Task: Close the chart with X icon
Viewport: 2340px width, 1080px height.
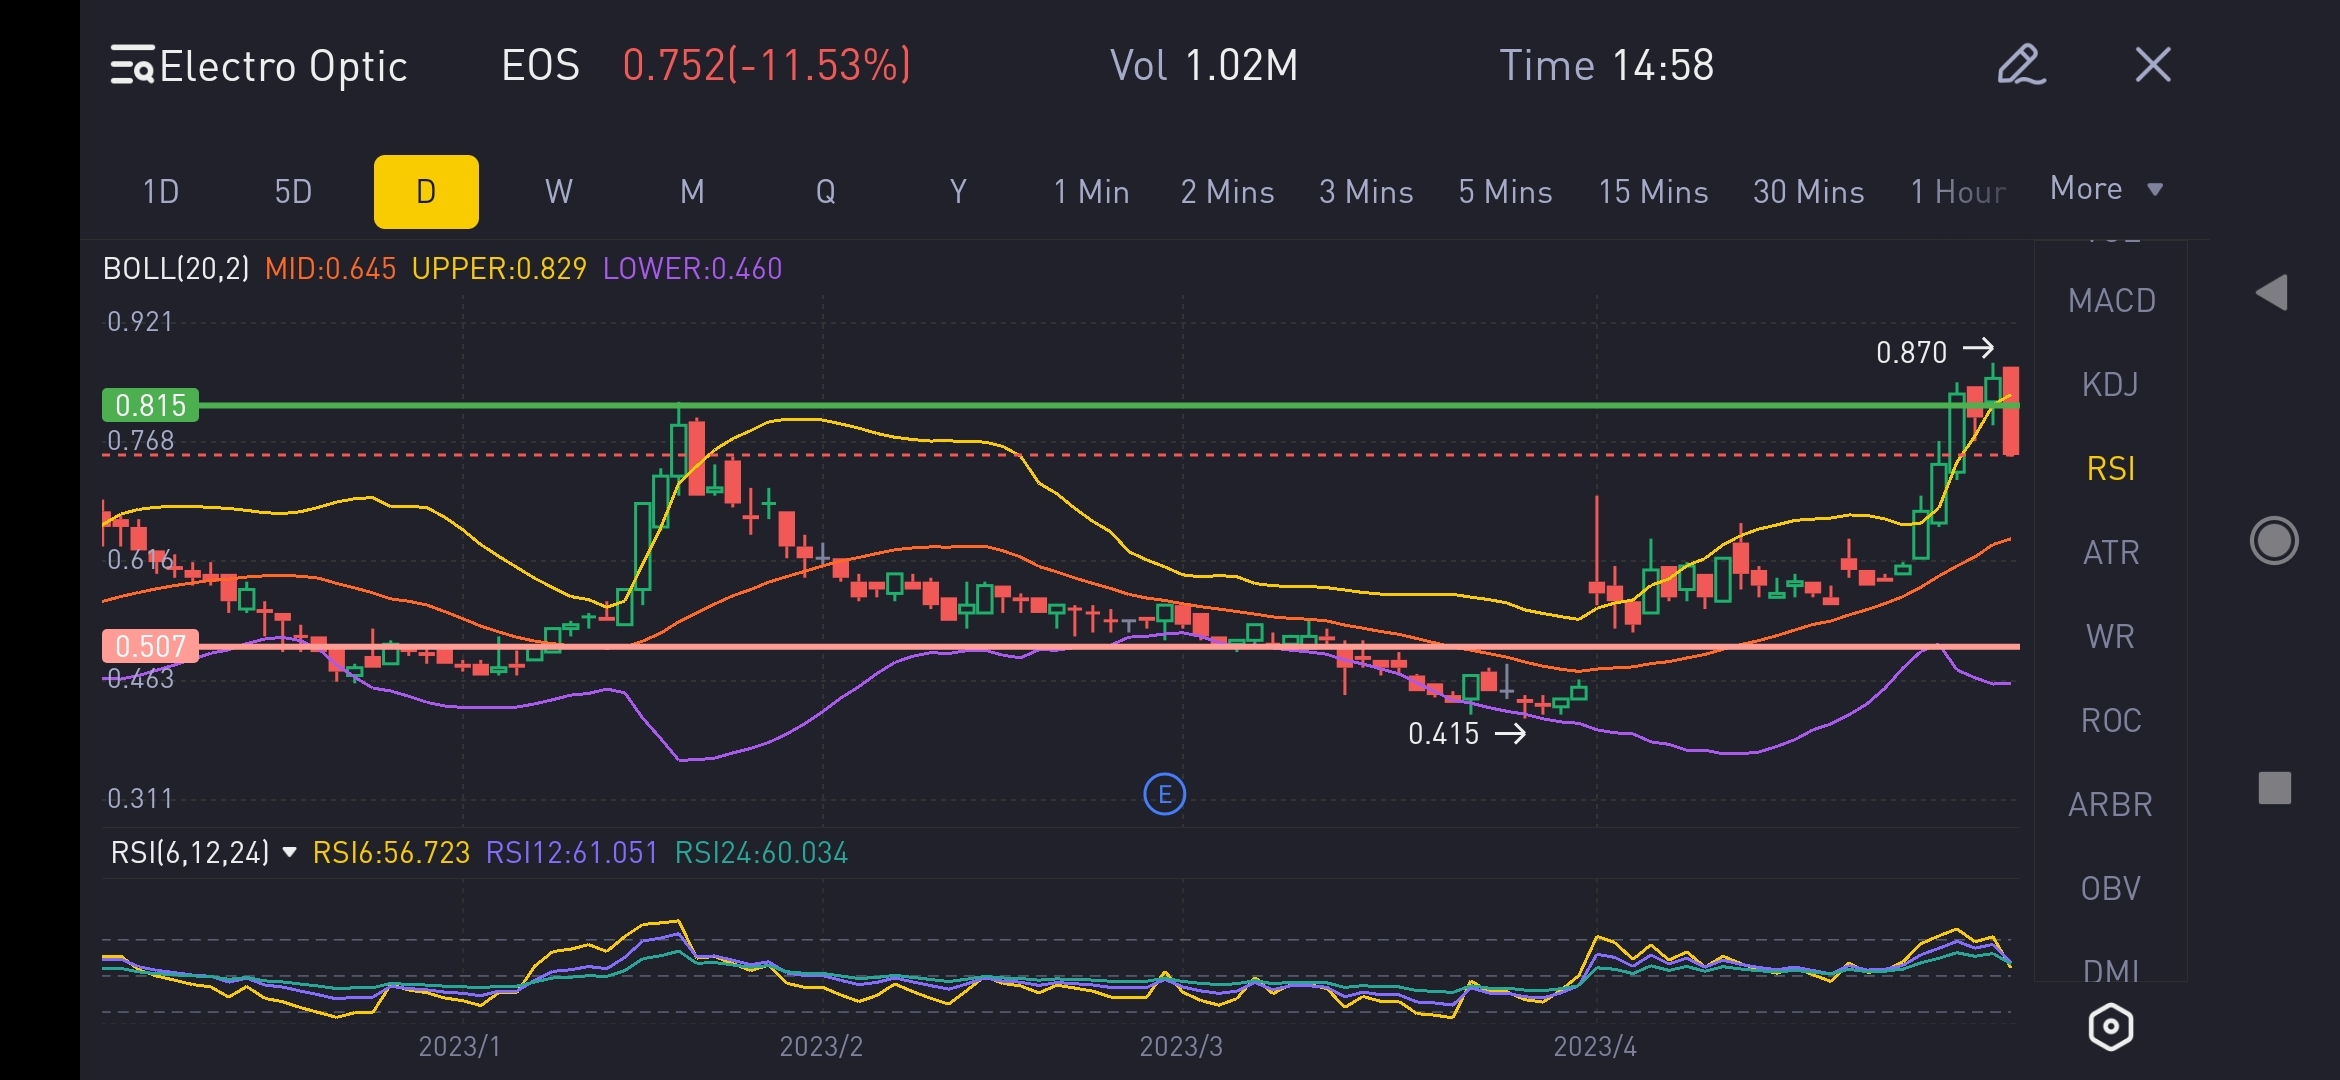Action: 2152,65
